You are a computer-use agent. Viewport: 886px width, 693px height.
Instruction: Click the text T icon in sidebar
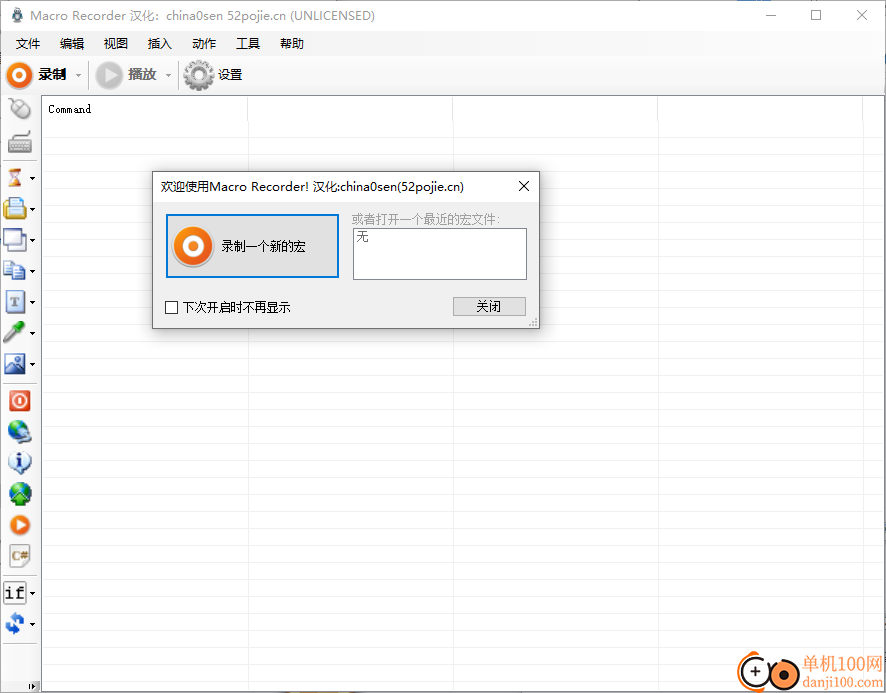15,302
